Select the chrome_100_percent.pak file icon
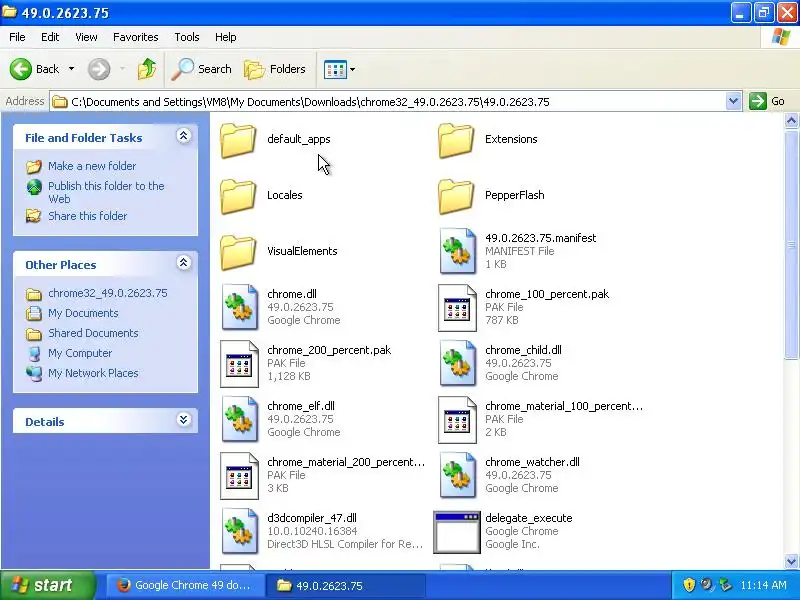 click(457, 308)
